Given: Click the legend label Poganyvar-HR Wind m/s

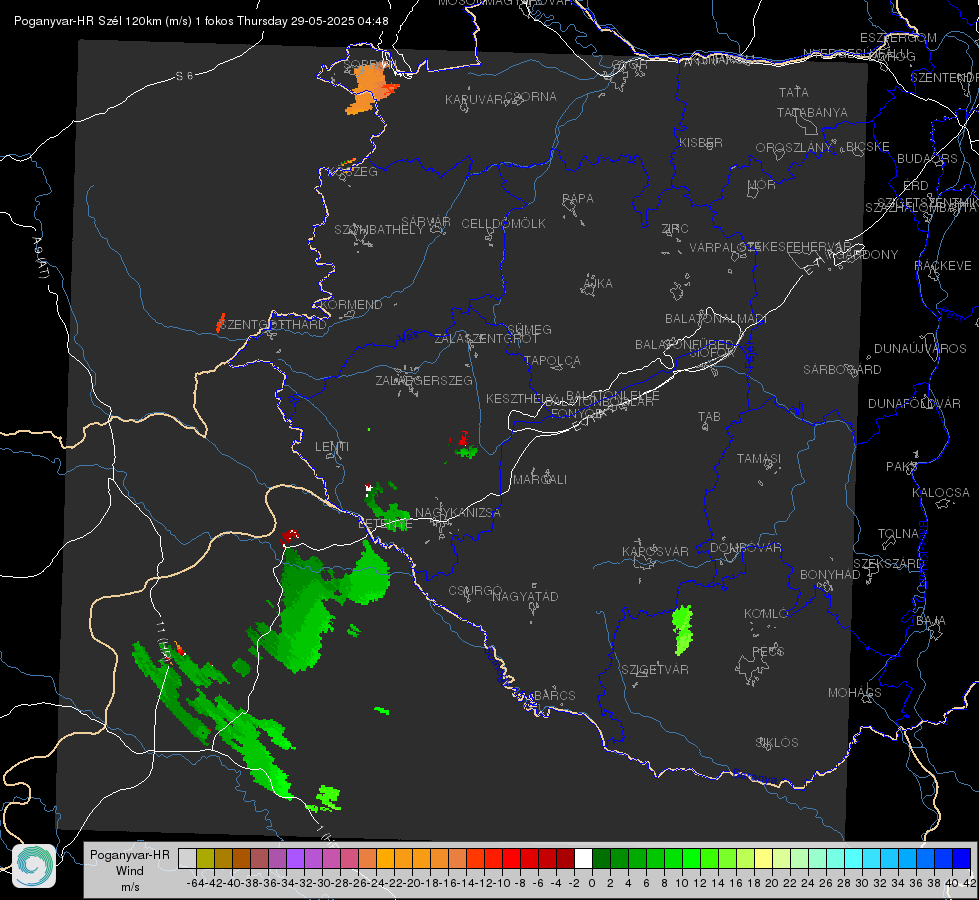Looking at the screenshot, I should point(130,871).
